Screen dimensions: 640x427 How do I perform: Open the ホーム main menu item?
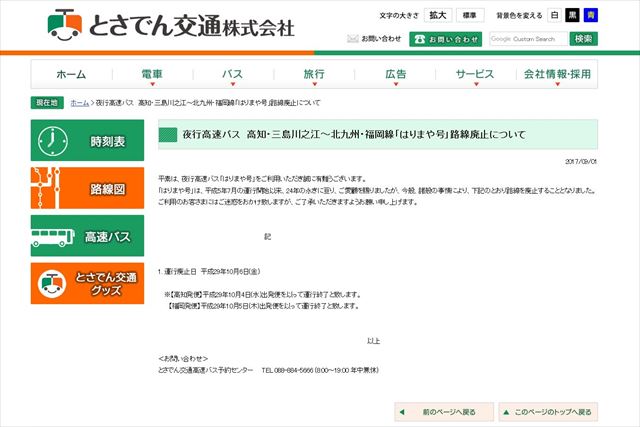(x=71, y=74)
